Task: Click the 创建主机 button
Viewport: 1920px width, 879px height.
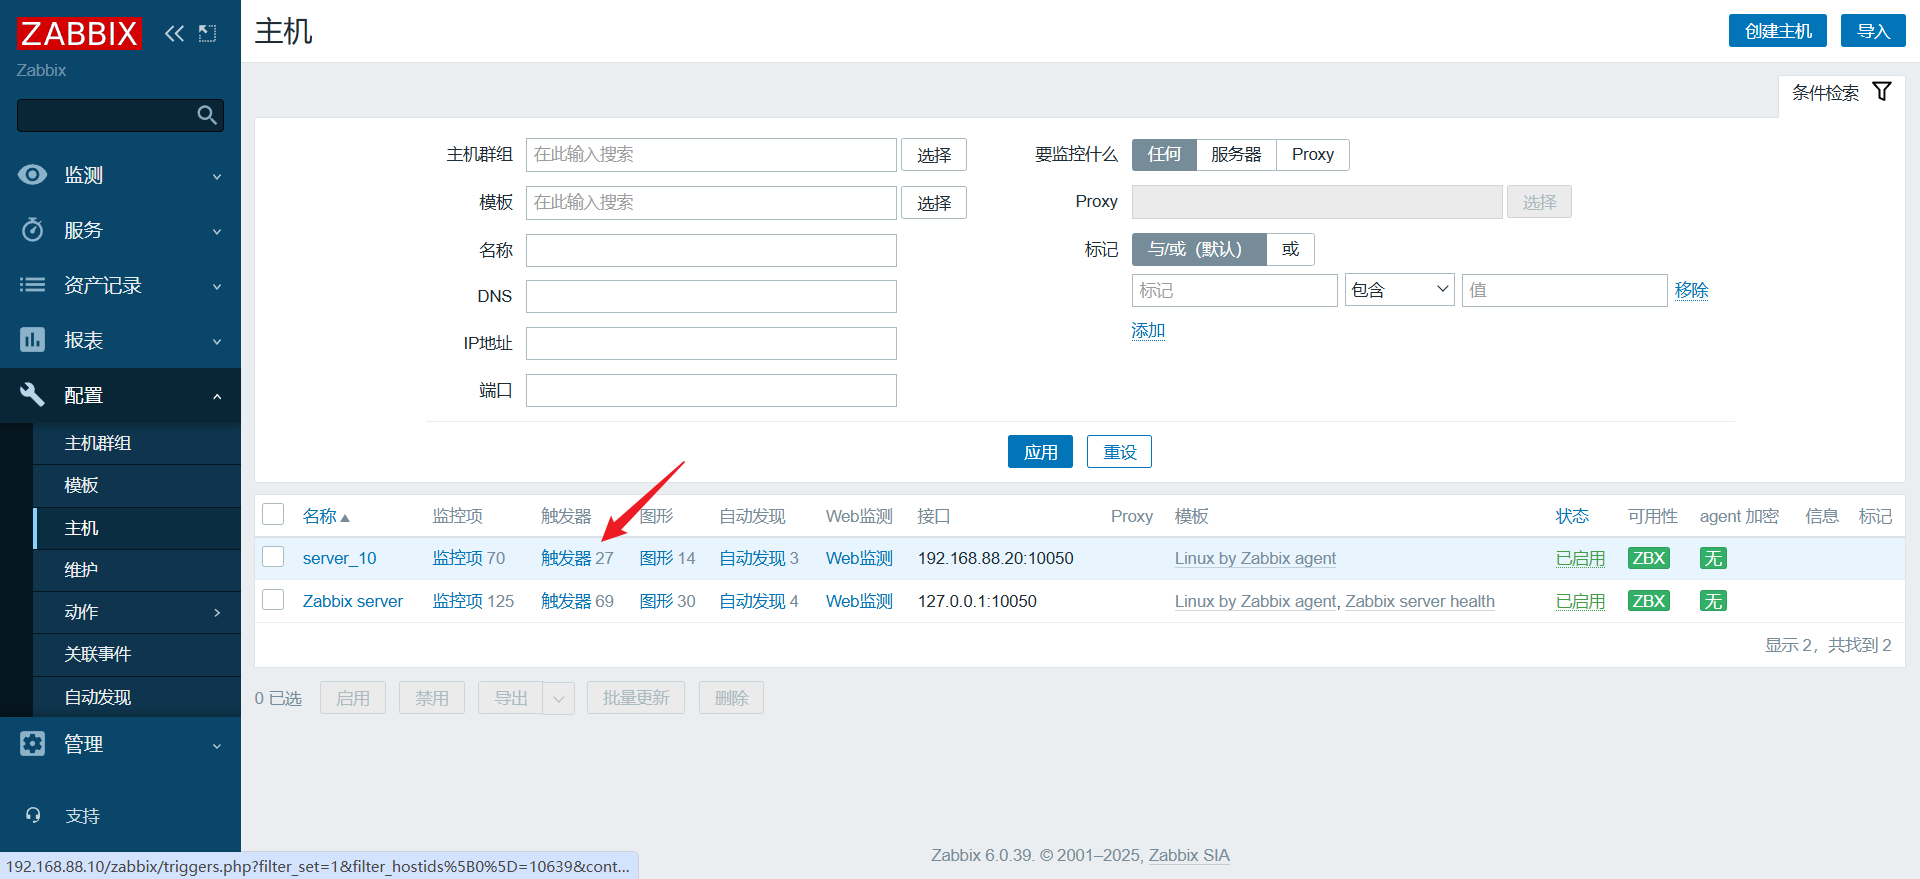Action: click(1777, 31)
